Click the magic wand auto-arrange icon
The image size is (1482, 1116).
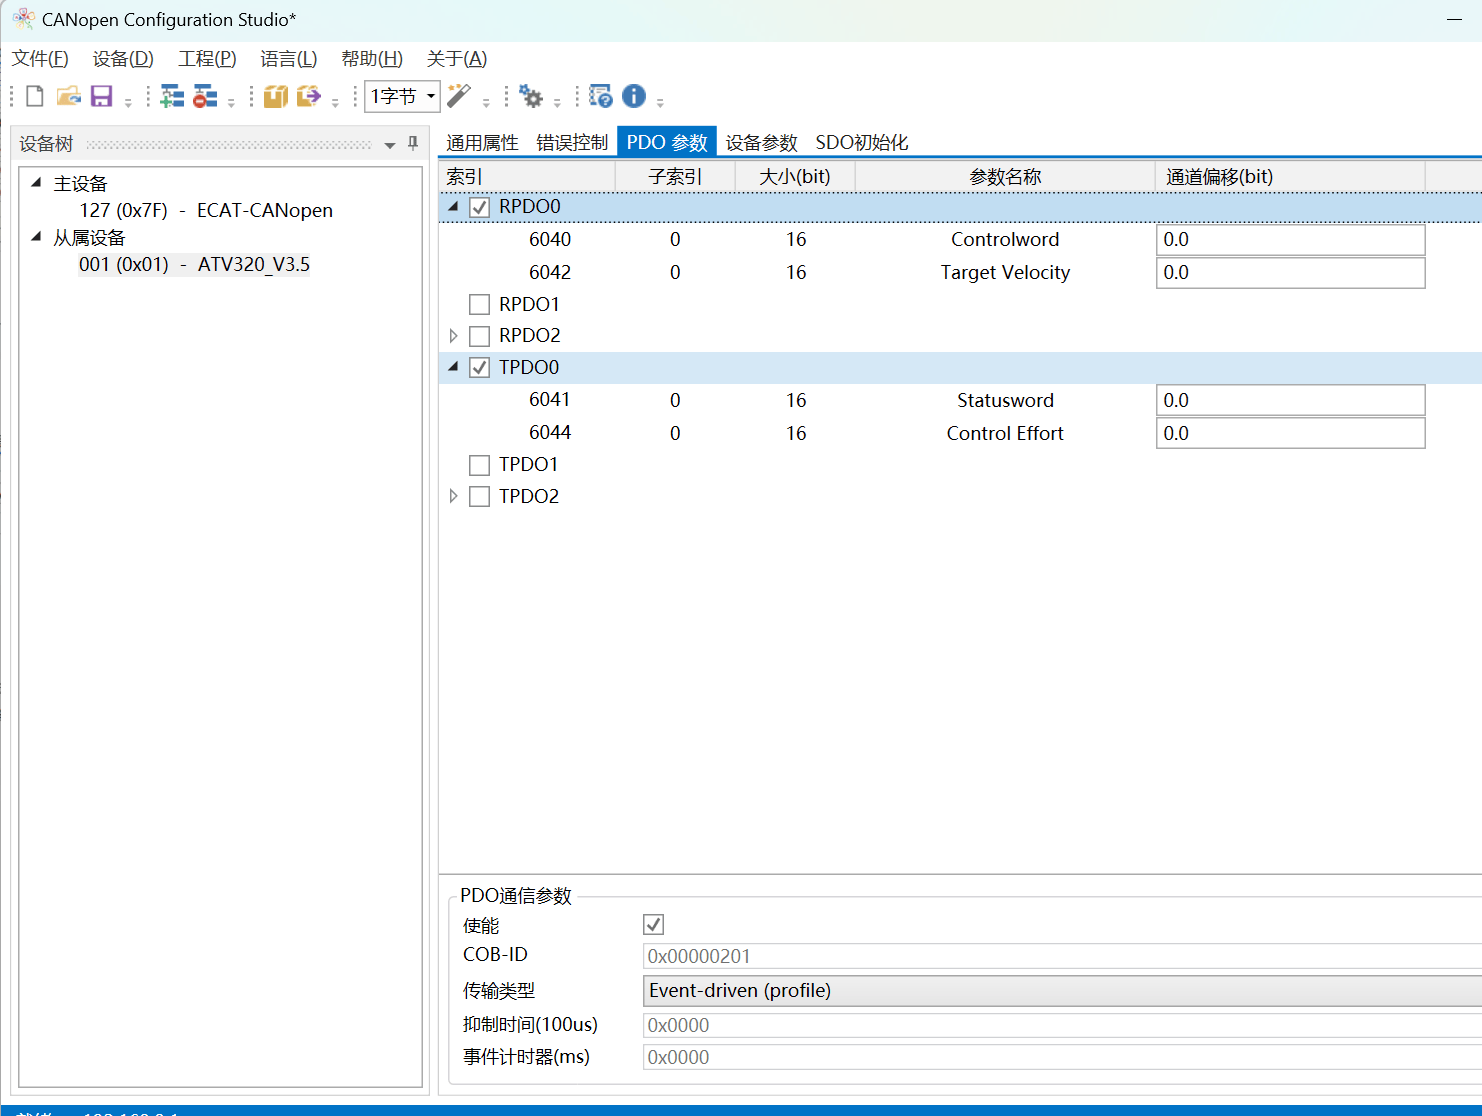[459, 96]
